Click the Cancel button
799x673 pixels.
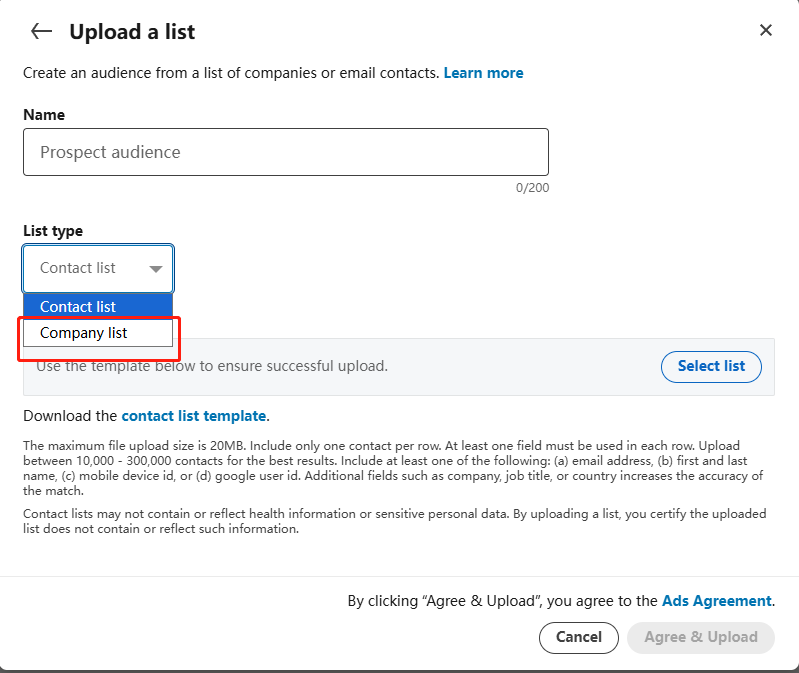tap(579, 637)
